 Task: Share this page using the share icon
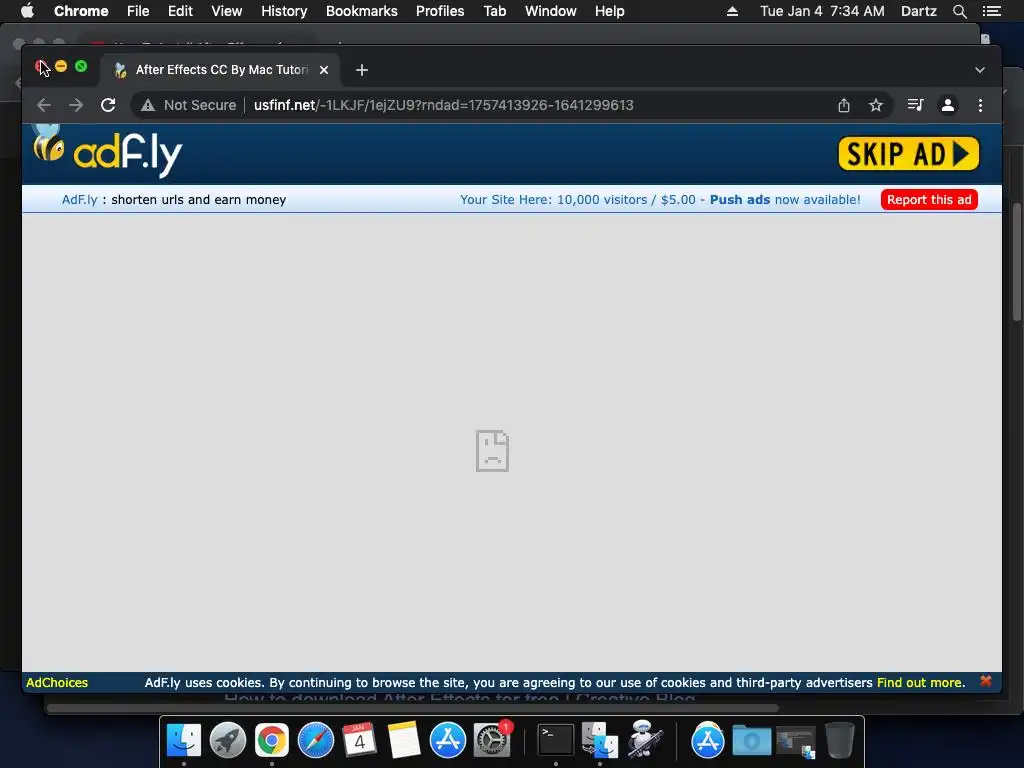pyautogui.click(x=844, y=105)
